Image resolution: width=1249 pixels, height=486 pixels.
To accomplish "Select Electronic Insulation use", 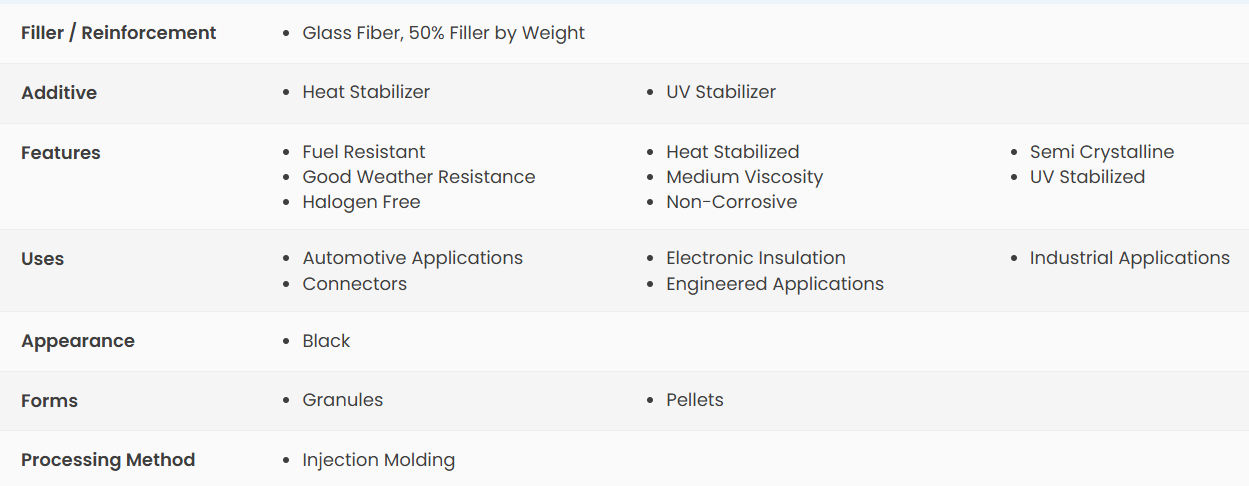I will [x=756, y=258].
